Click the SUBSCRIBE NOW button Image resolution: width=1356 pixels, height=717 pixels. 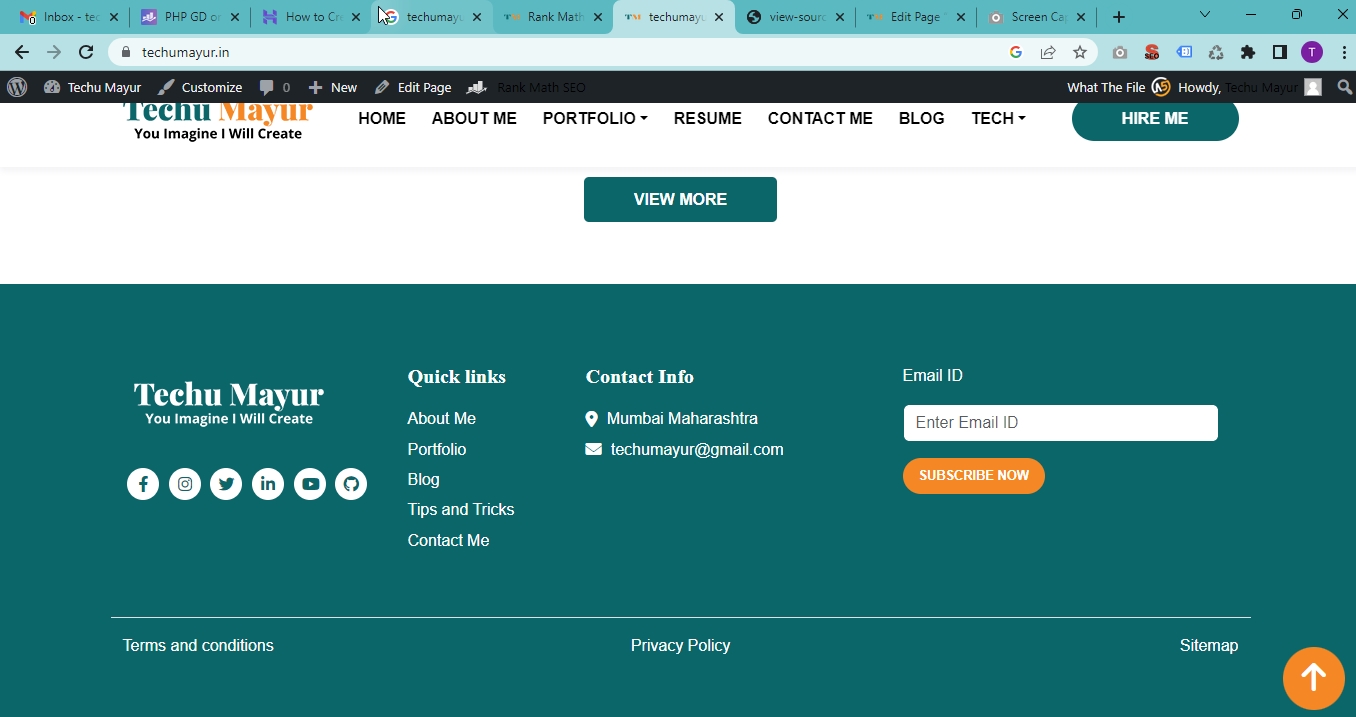click(x=974, y=476)
